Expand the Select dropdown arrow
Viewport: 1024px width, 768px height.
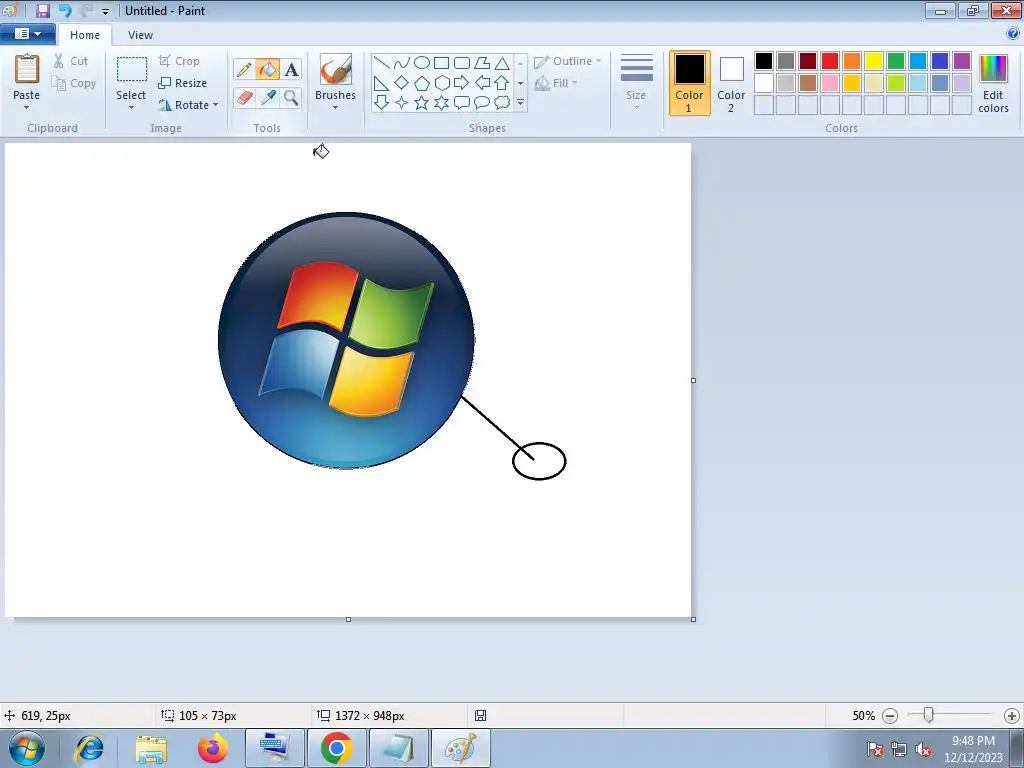point(131,108)
